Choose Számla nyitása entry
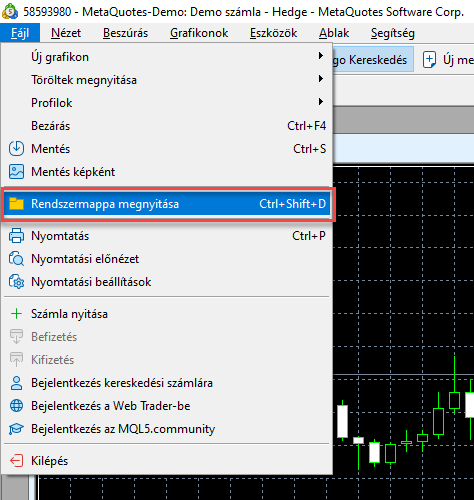Screen dimensions: 474x500 168,314
